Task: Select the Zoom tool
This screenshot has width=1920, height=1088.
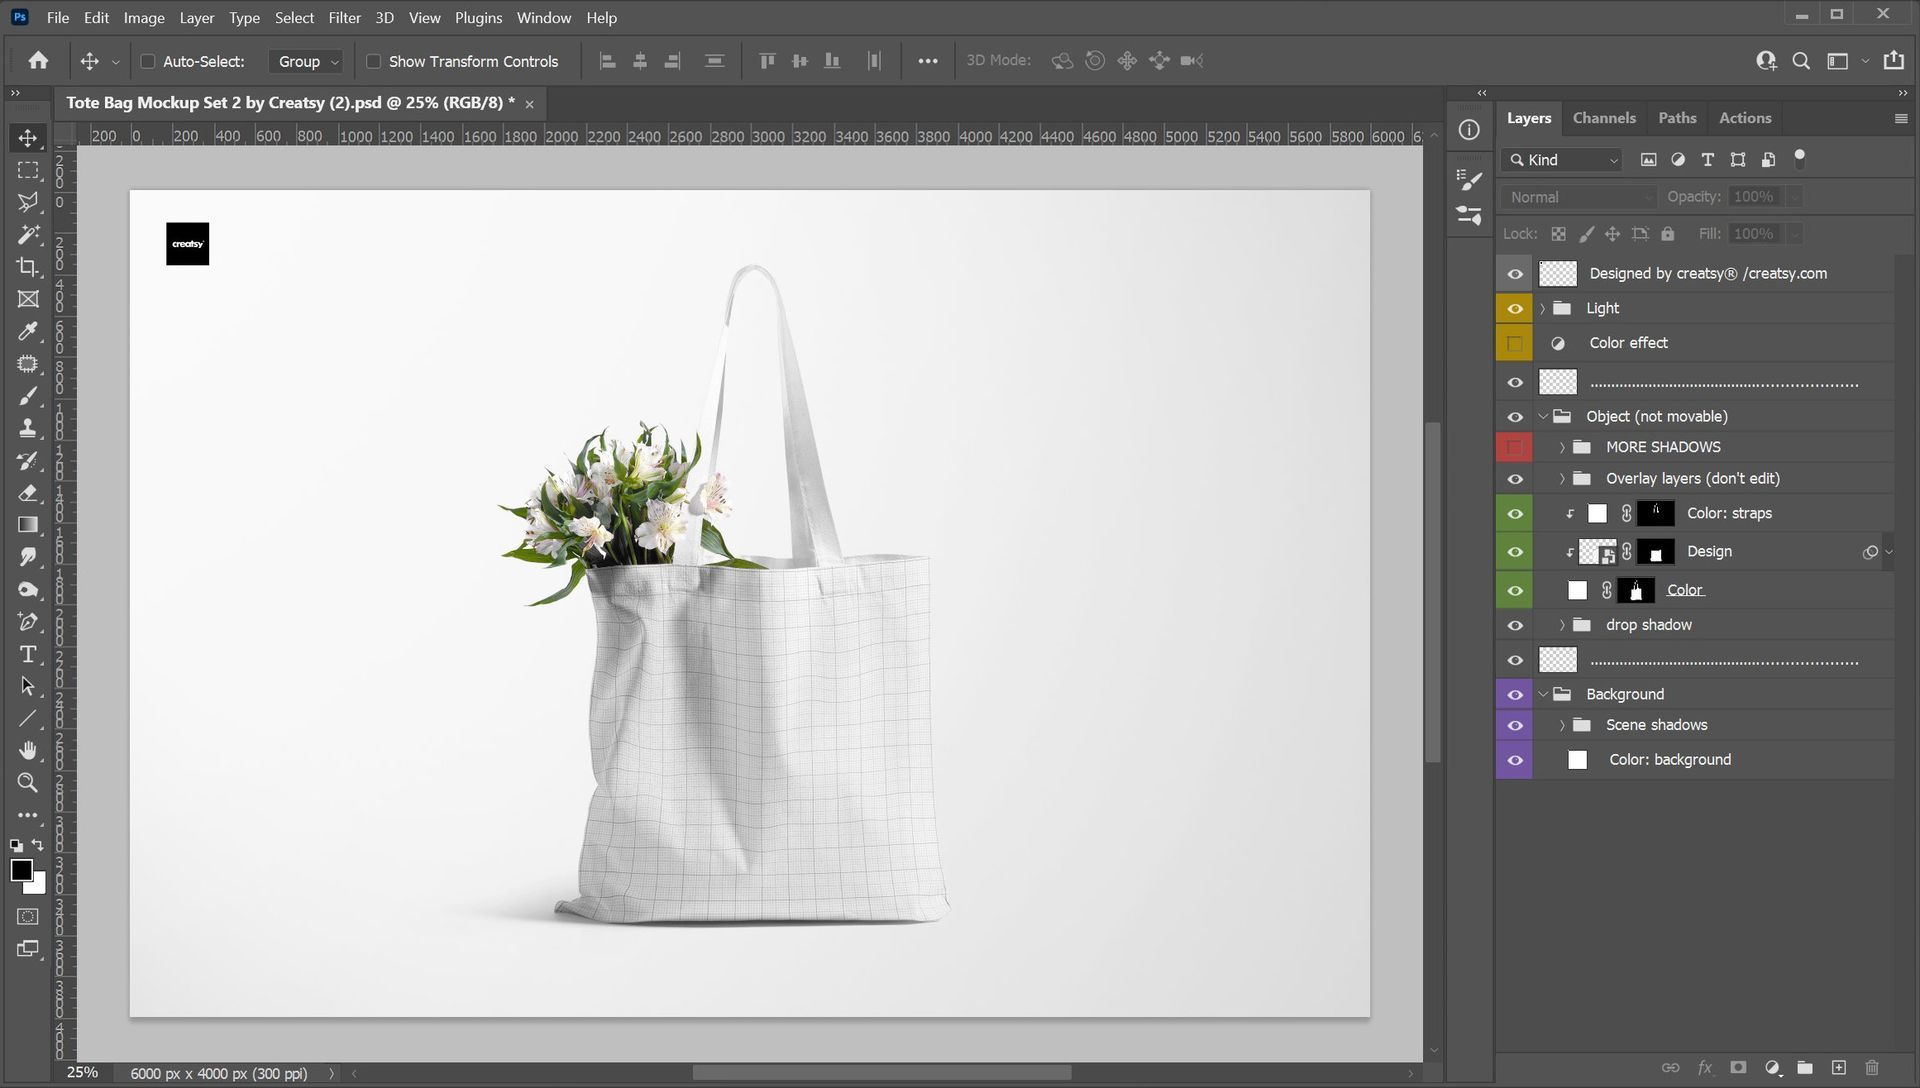Action: [x=28, y=782]
